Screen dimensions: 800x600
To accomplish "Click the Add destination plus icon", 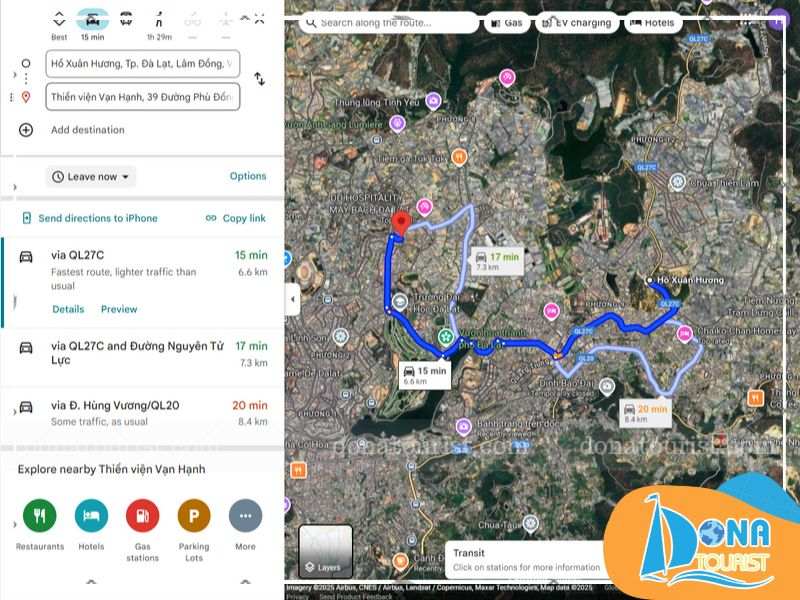I will pos(26,130).
